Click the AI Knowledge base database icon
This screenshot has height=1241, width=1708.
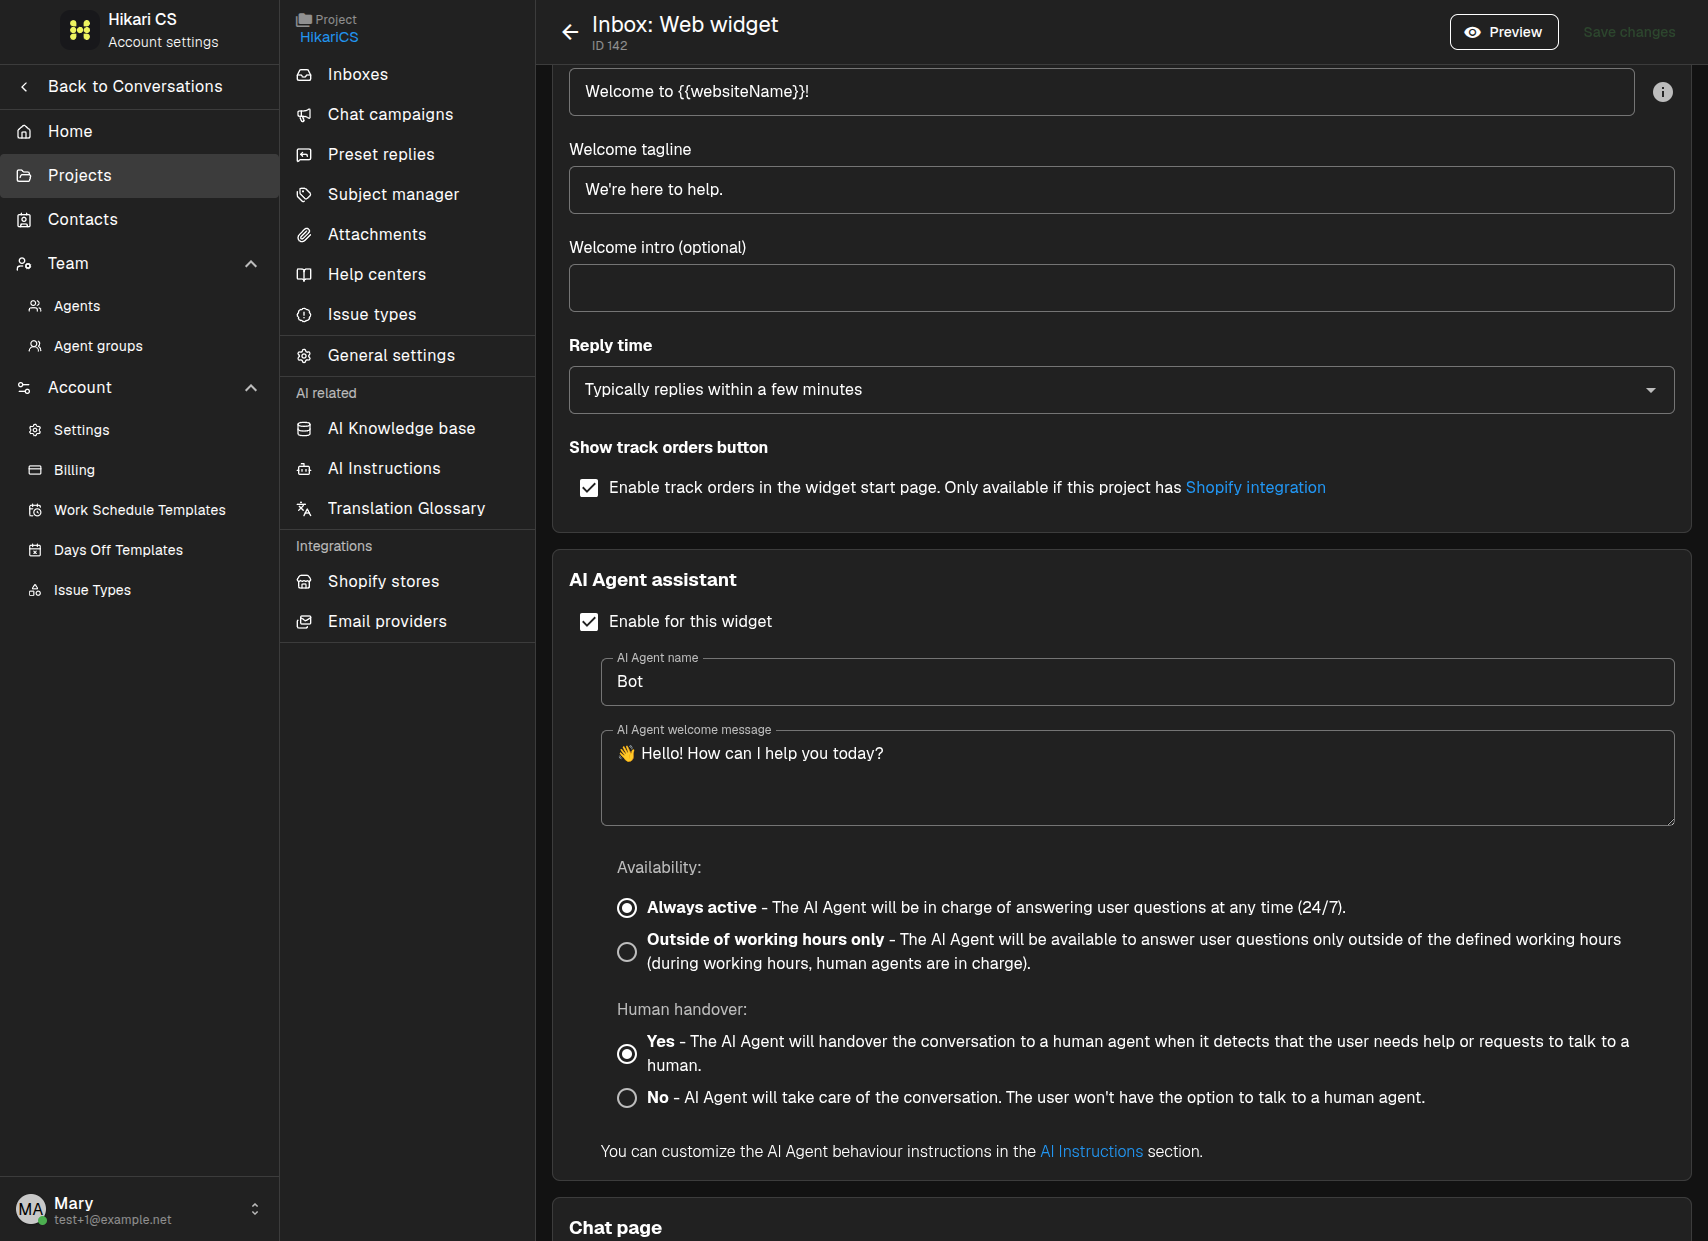[304, 429]
